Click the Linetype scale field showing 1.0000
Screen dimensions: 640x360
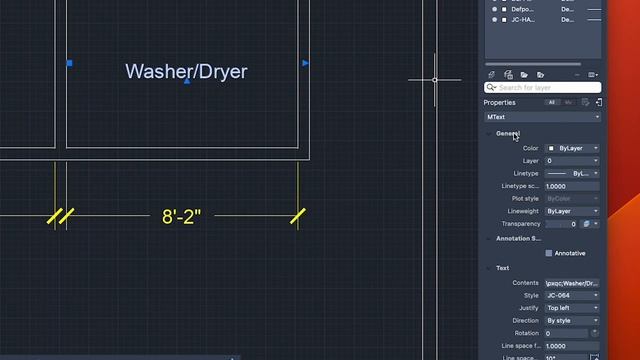point(572,186)
